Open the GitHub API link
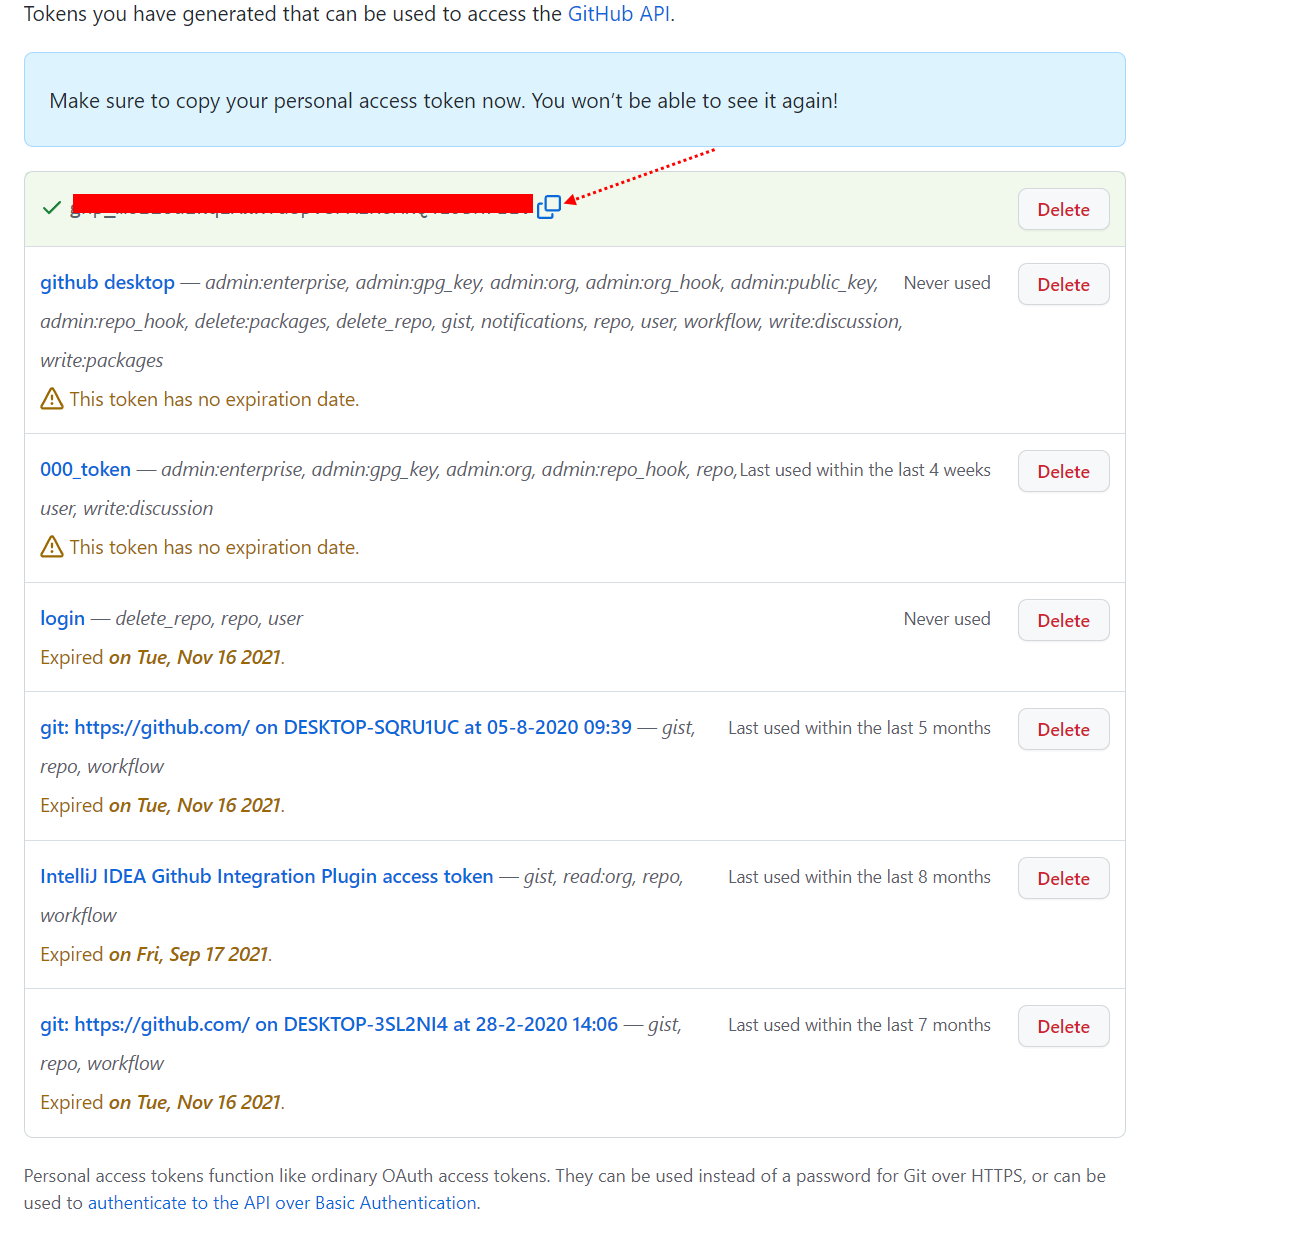This screenshot has height=1248, width=1289. pos(619,14)
